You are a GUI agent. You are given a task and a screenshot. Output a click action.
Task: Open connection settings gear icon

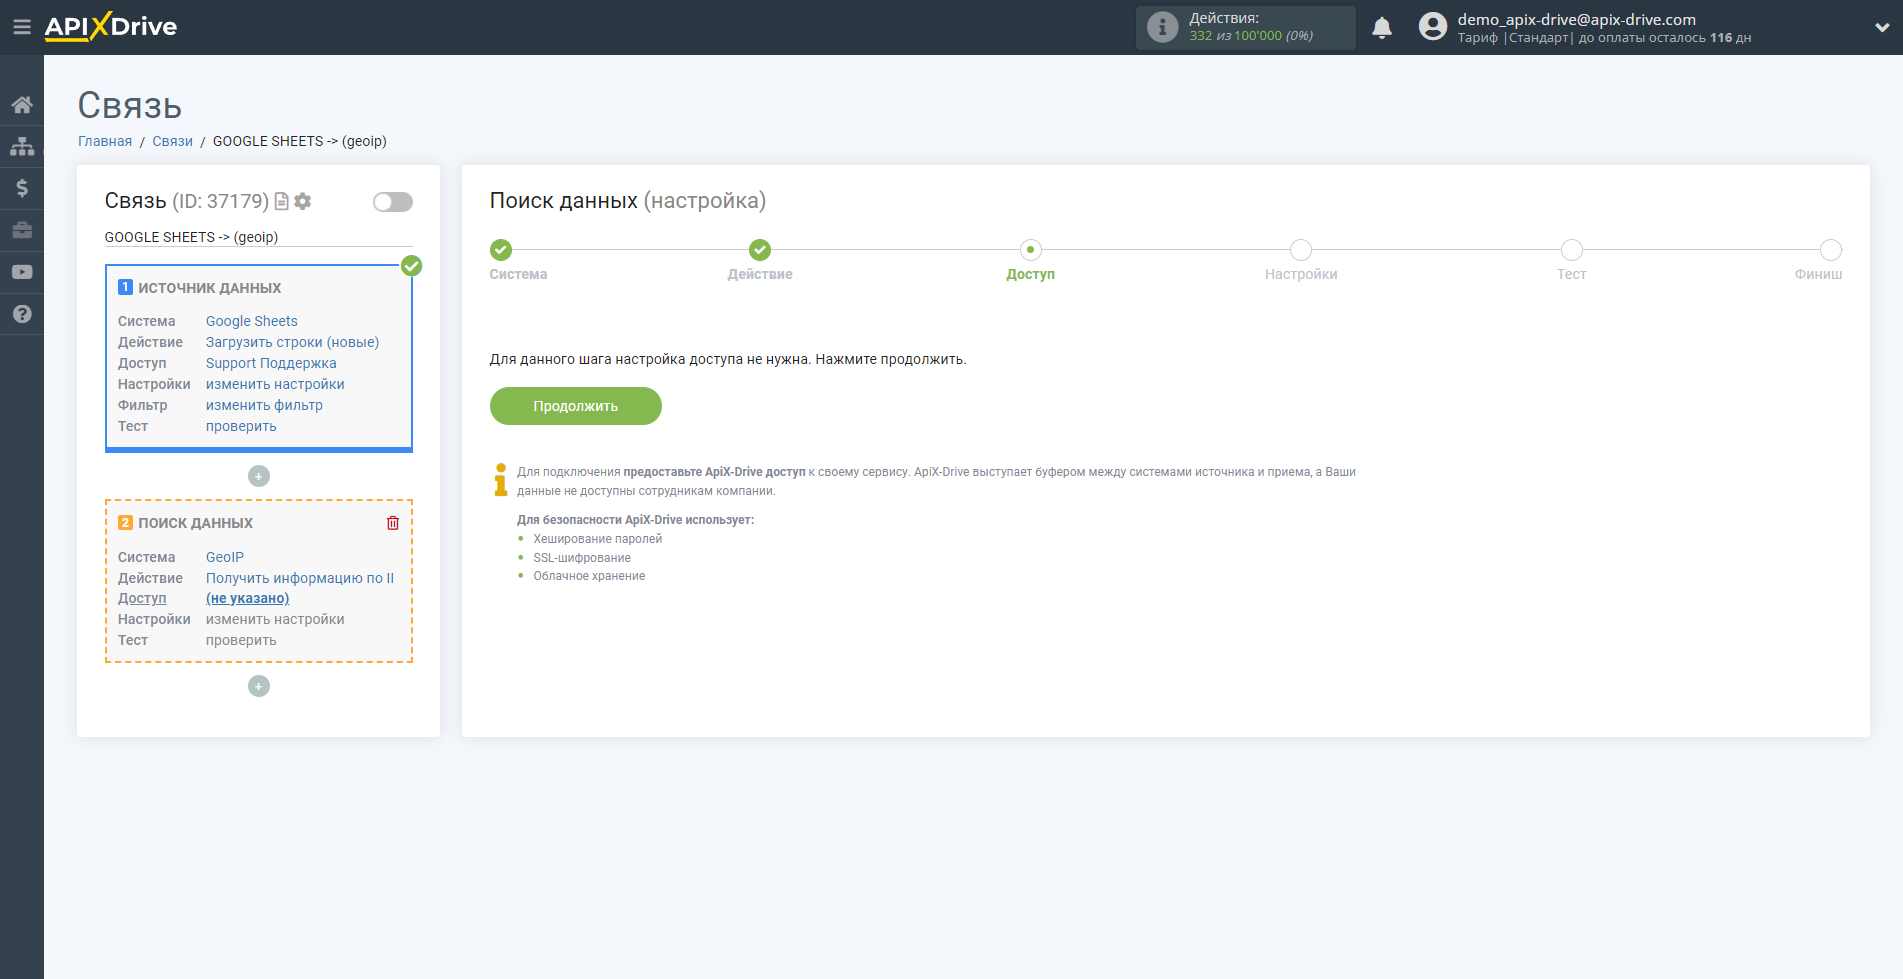pos(303,201)
